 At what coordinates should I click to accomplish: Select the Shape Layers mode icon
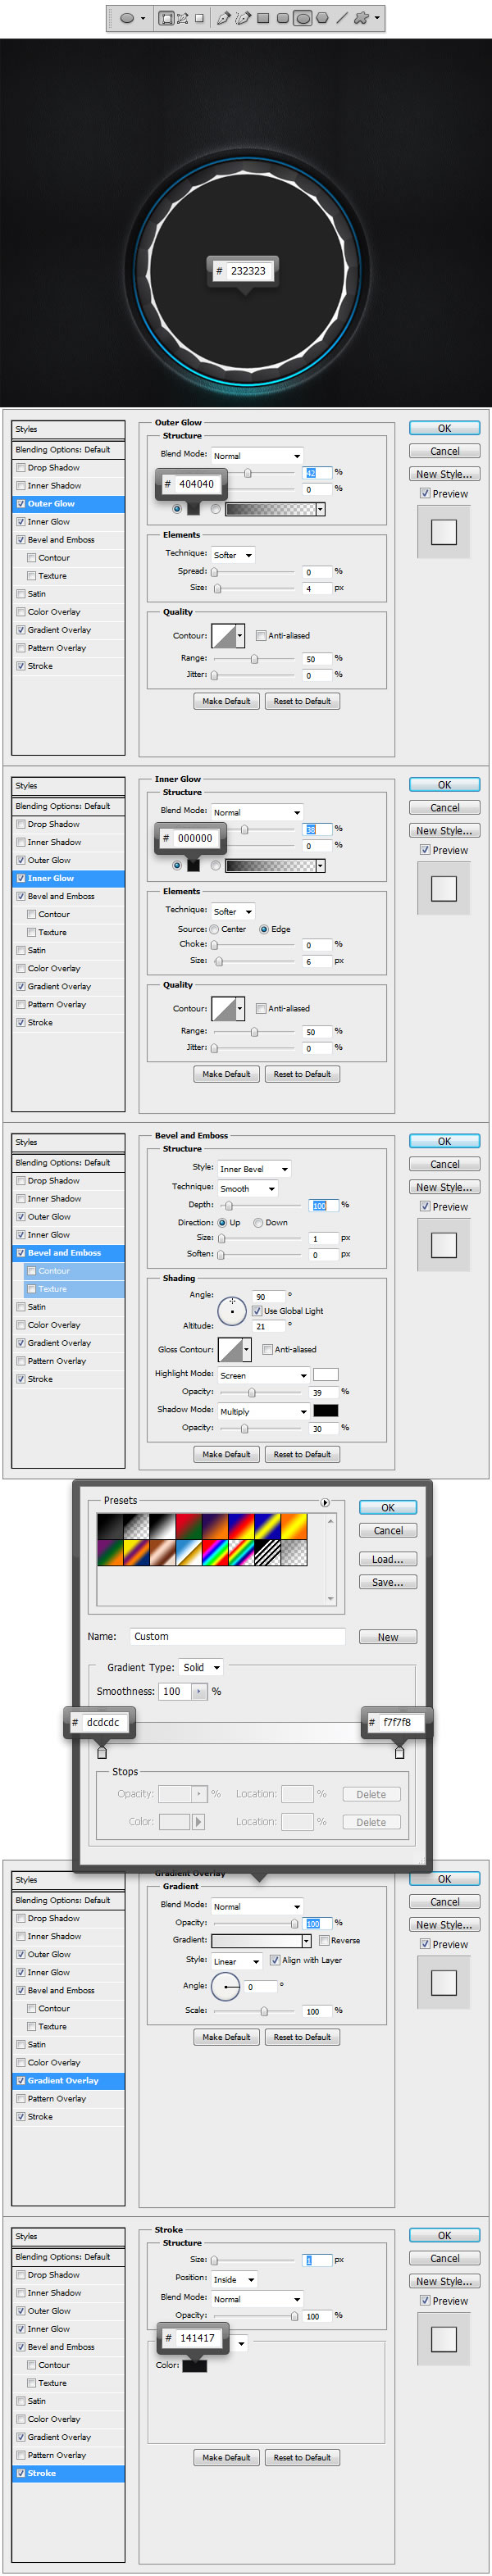pyautogui.click(x=166, y=18)
